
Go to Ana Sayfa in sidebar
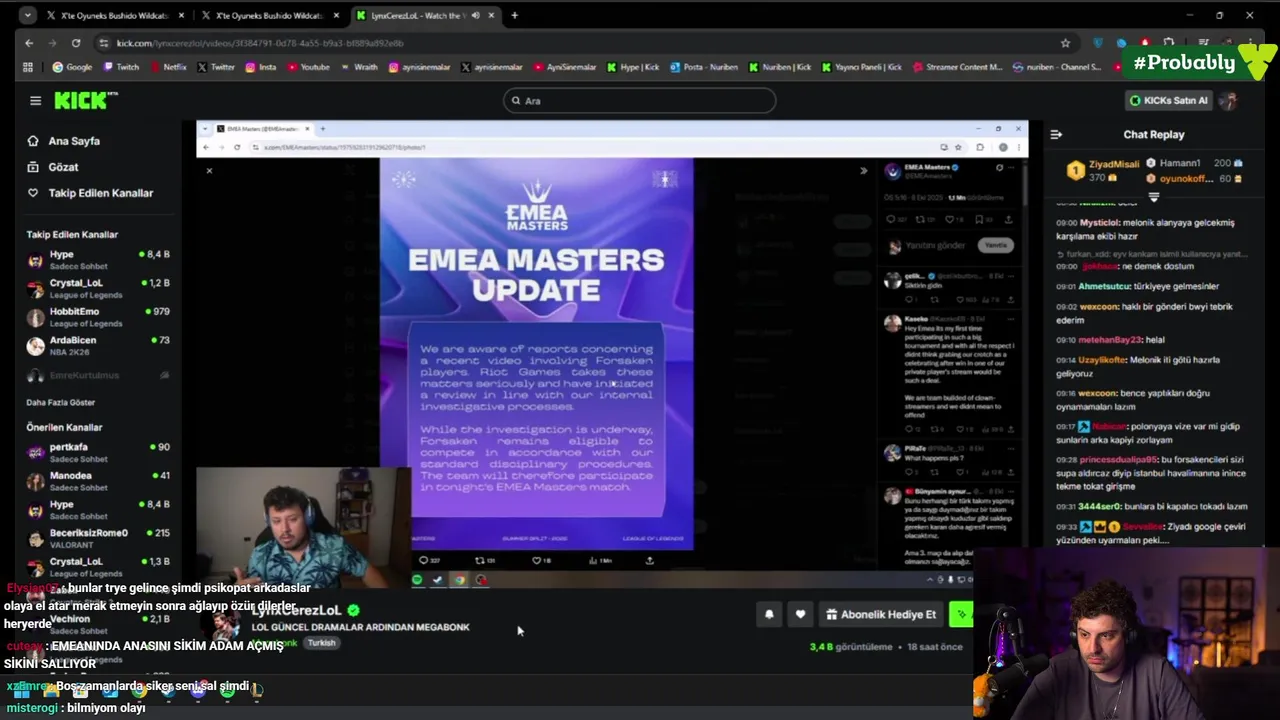click(64, 141)
